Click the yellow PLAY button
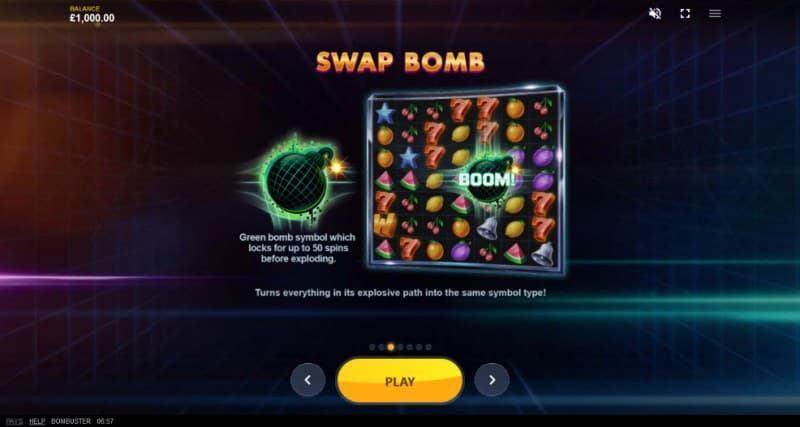 (400, 381)
